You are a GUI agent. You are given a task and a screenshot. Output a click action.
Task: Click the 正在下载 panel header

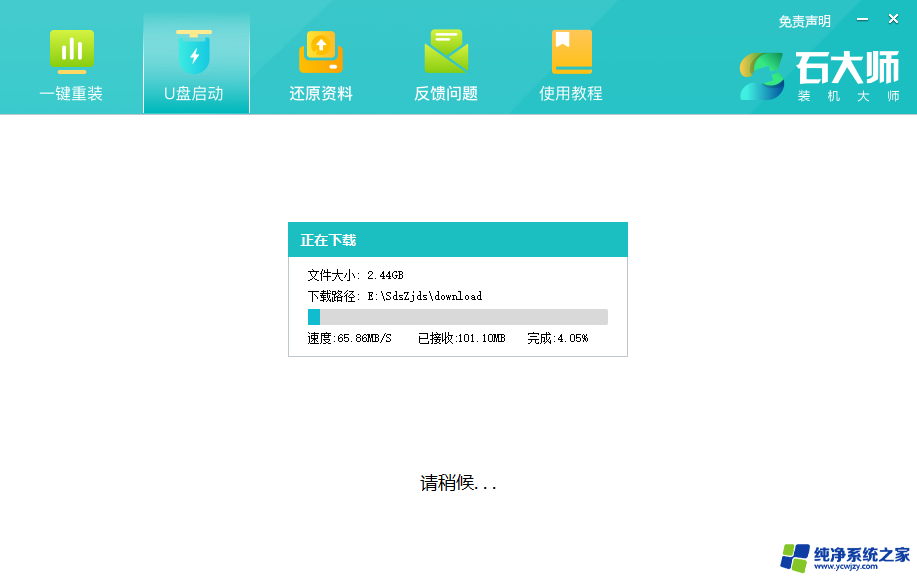click(457, 240)
